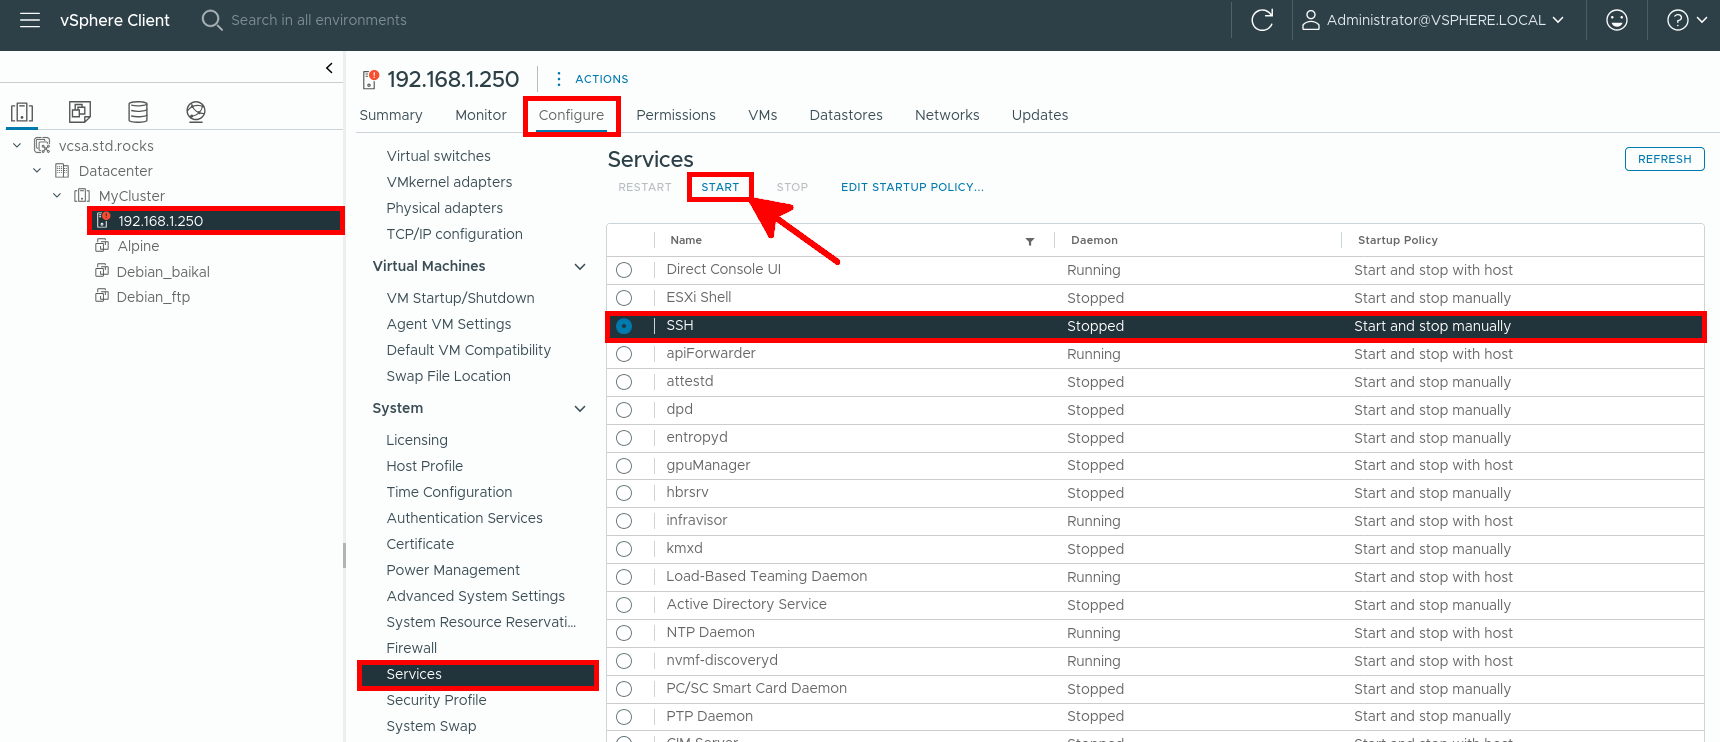1720x742 pixels.
Task: Open the Summary tab
Action: coord(391,115)
